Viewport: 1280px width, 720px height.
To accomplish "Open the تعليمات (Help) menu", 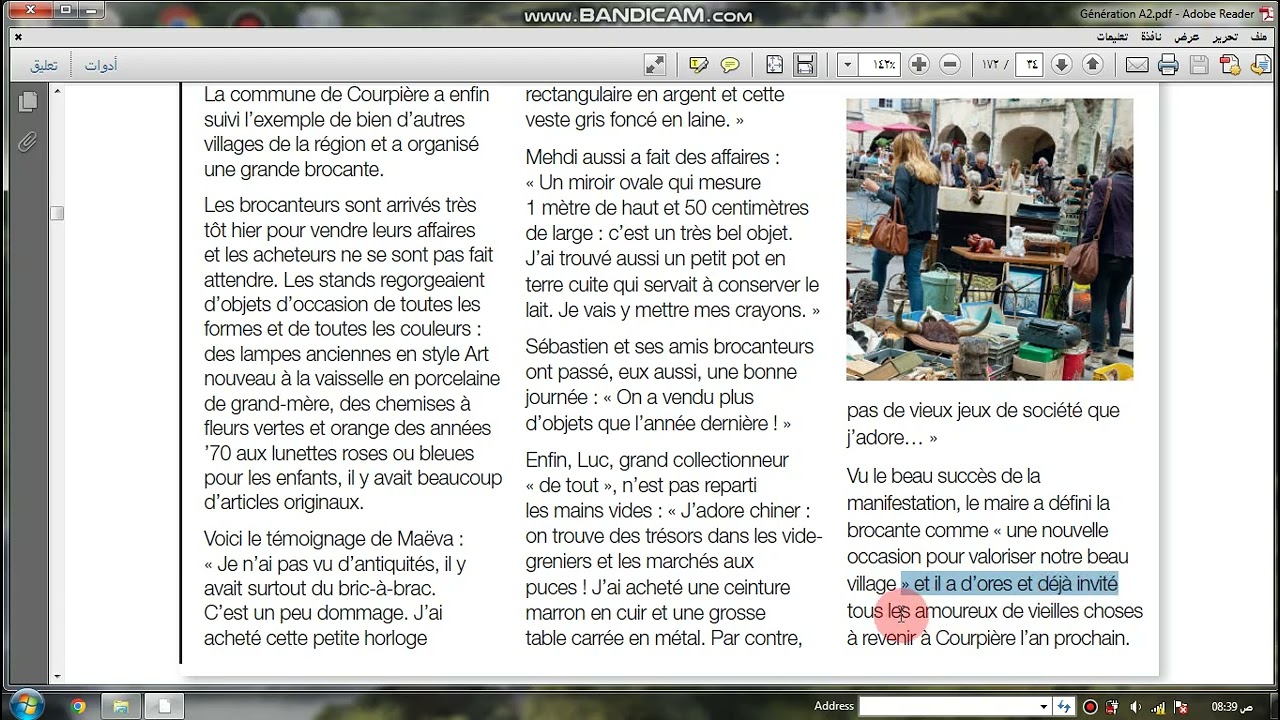I will (1112, 36).
